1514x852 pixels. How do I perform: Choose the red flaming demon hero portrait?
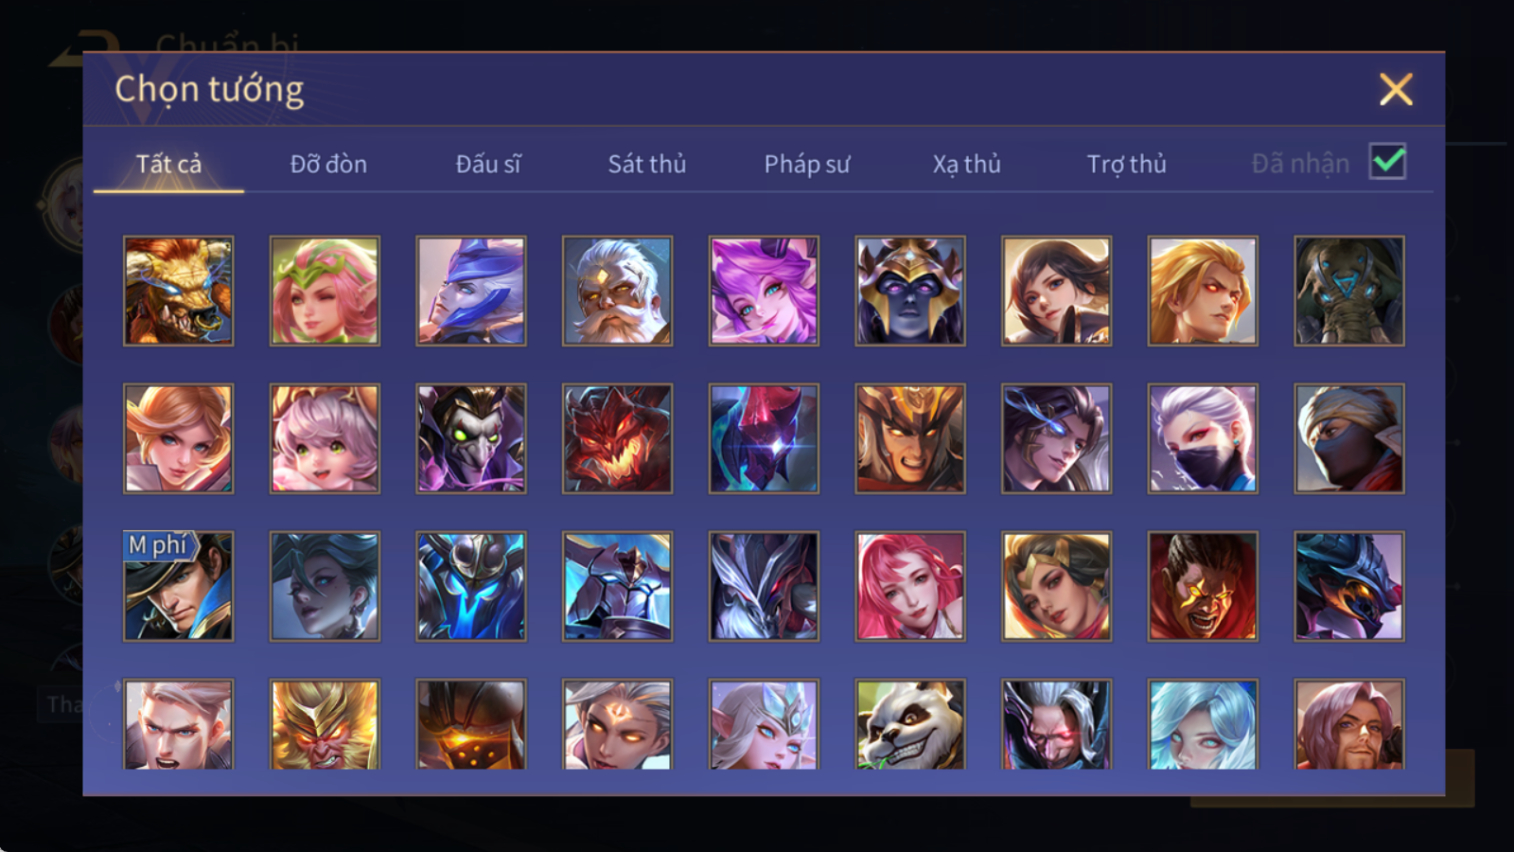click(x=617, y=439)
